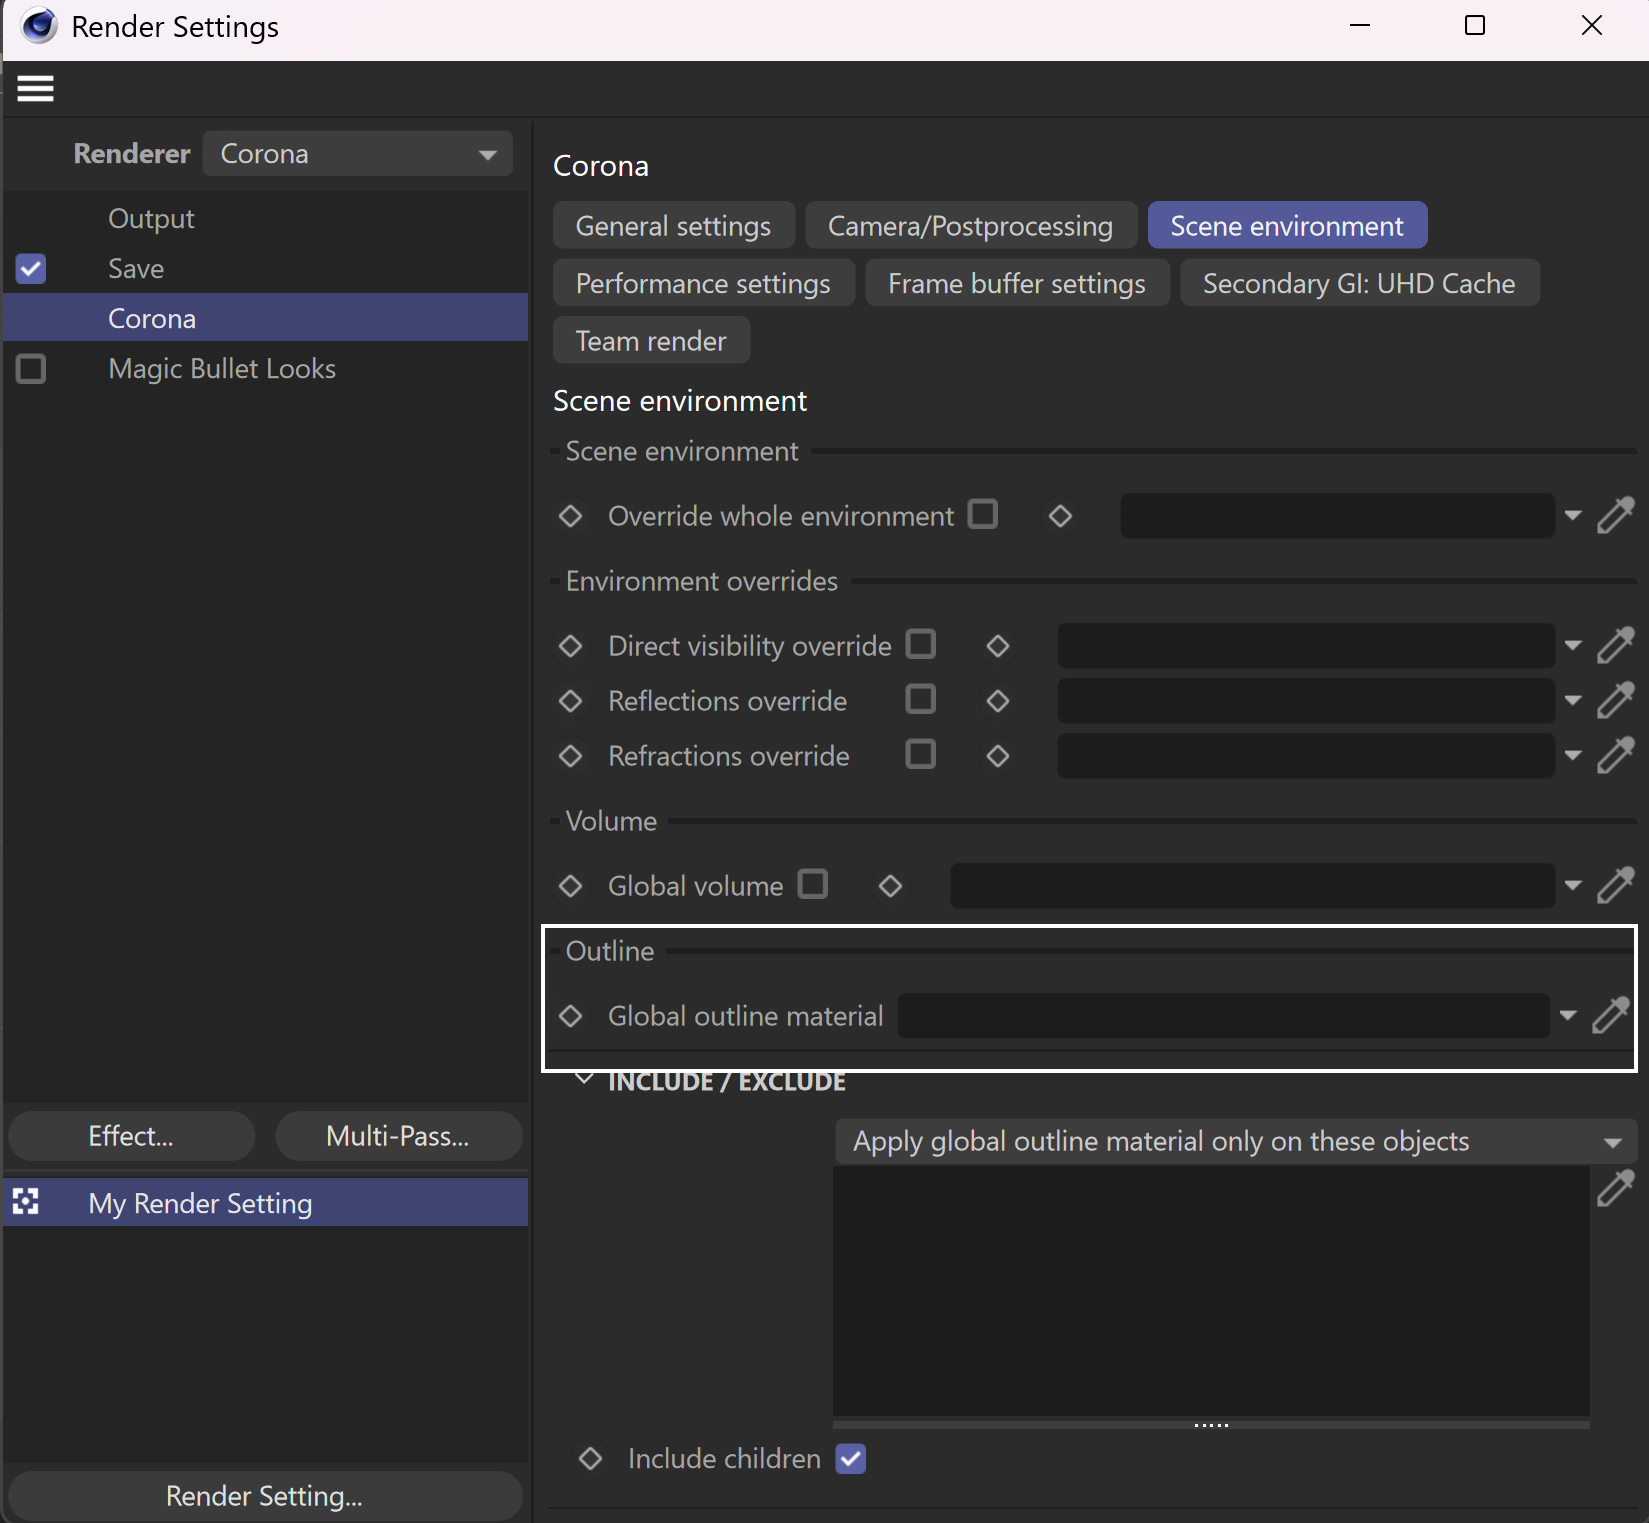The height and width of the screenshot is (1523, 1649).
Task: Select the My Render Setting preset
Action: pyautogui.click(x=265, y=1203)
